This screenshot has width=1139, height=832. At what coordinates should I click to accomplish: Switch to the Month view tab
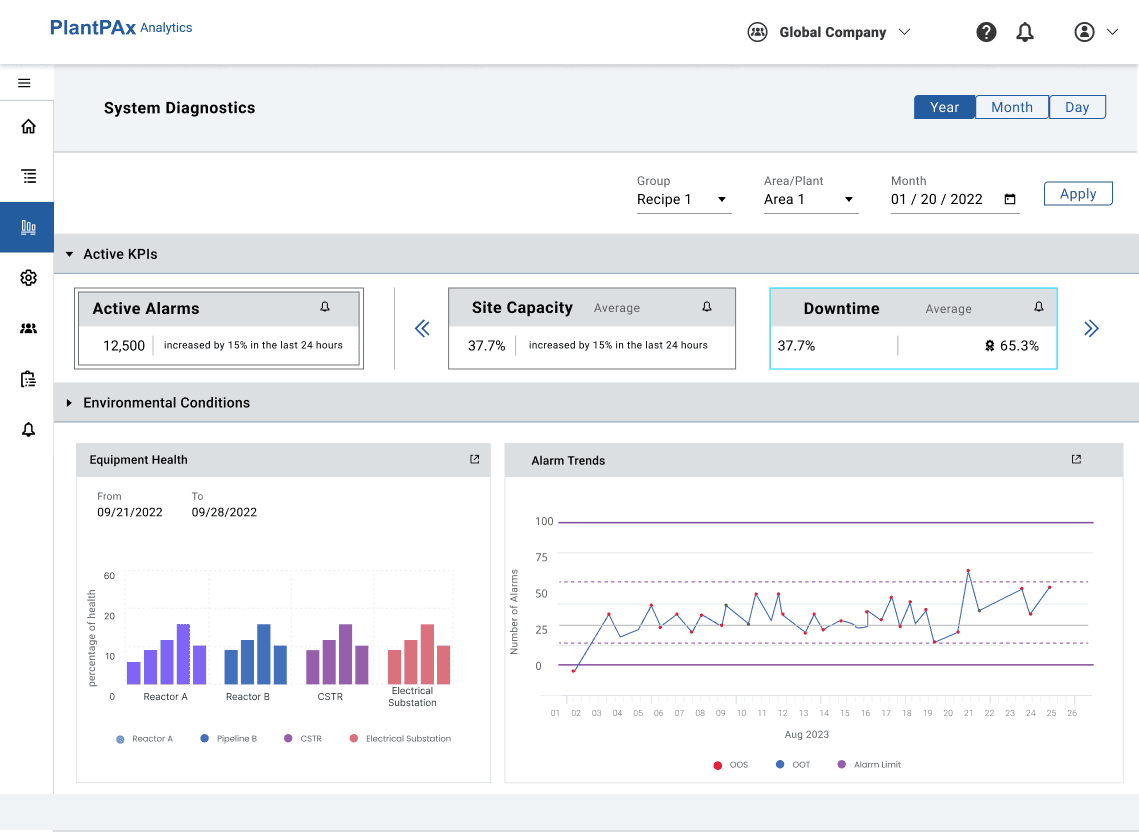[x=1012, y=107]
